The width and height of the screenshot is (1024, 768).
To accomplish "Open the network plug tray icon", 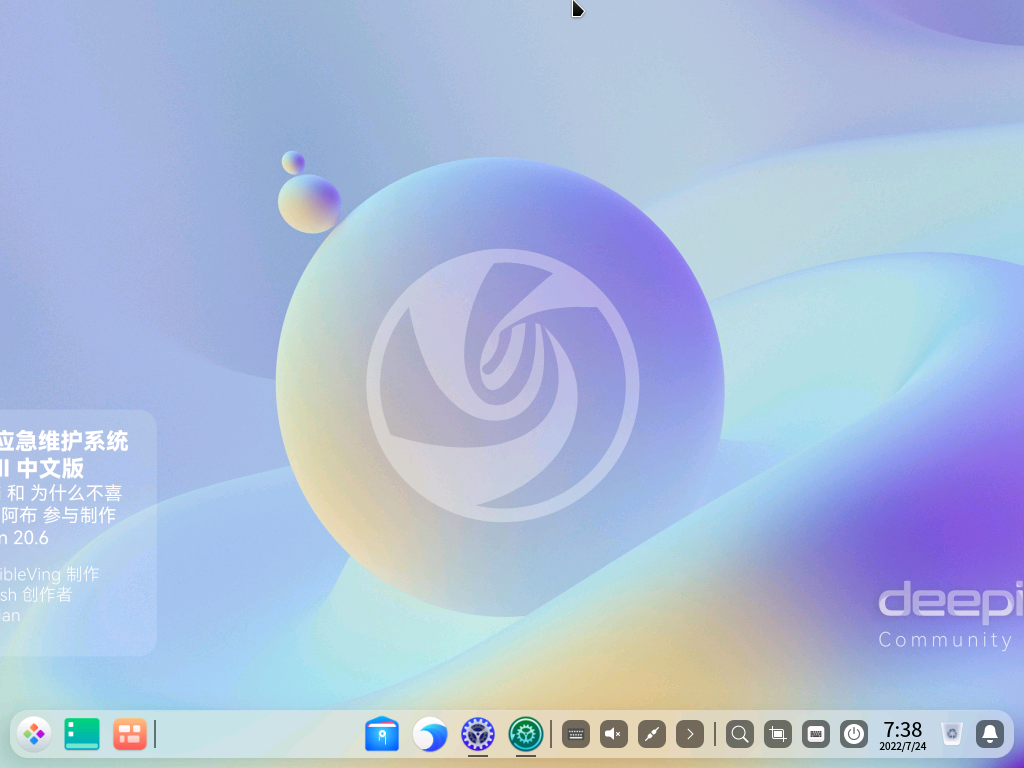I will pyautogui.click(x=652, y=734).
